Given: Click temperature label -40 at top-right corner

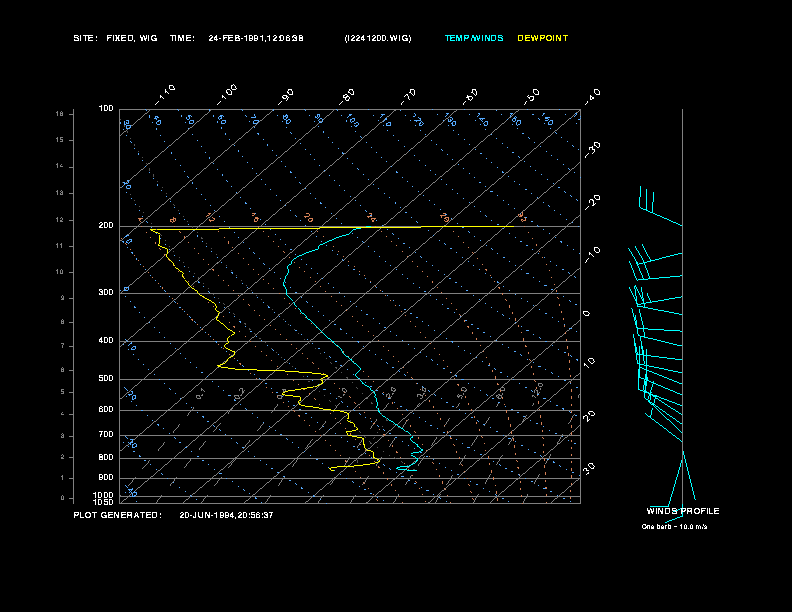Looking at the screenshot, I should tap(592, 96).
